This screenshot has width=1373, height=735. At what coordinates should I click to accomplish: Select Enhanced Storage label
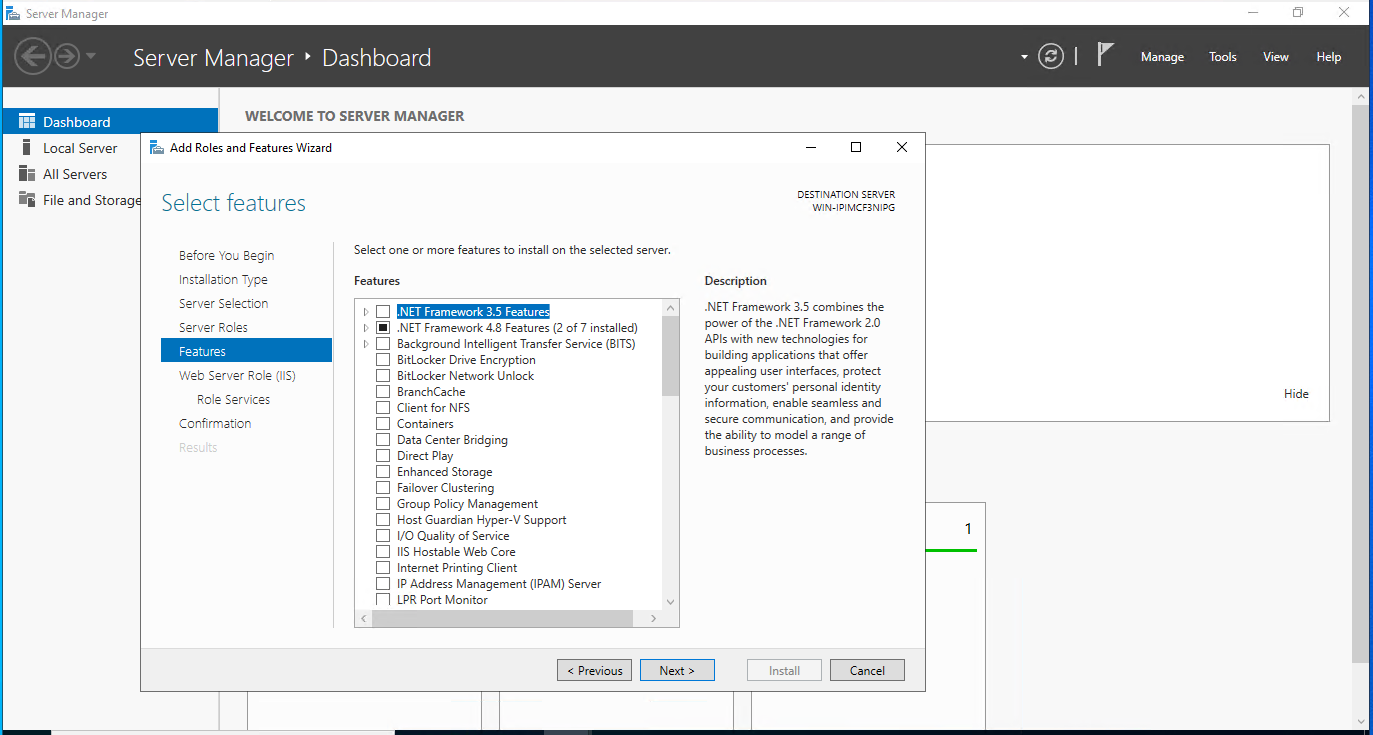pyautogui.click(x=444, y=472)
